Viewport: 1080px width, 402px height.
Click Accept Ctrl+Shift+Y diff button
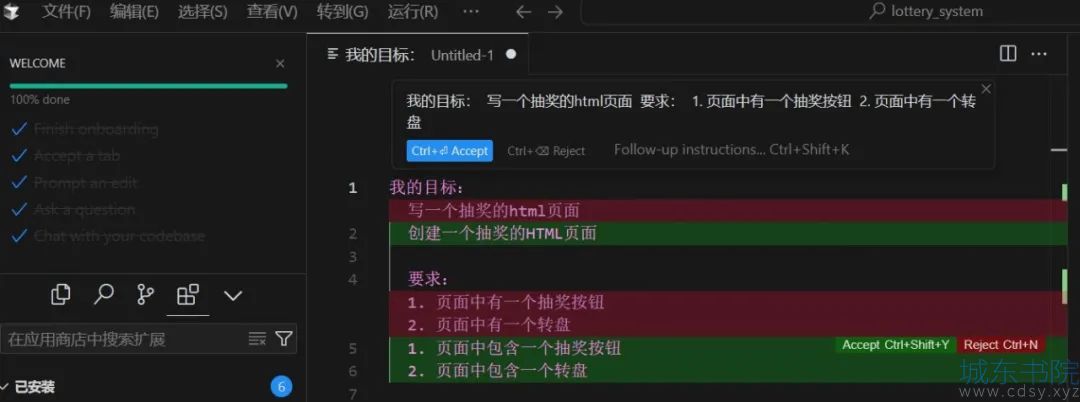pyautogui.click(x=895, y=345)
